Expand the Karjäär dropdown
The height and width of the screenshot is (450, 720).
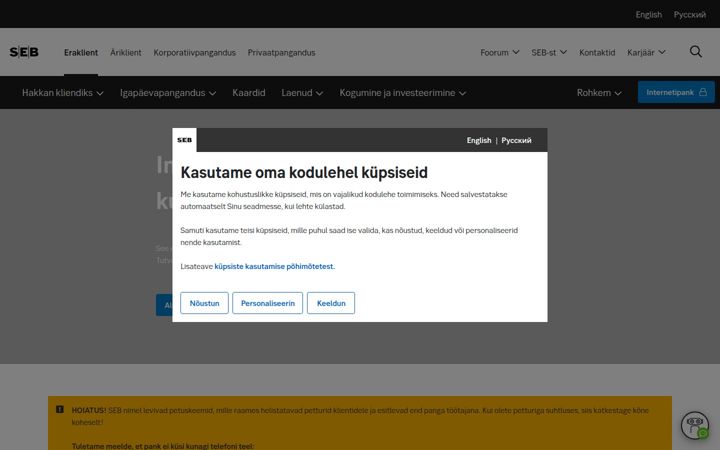pos(646,52)
